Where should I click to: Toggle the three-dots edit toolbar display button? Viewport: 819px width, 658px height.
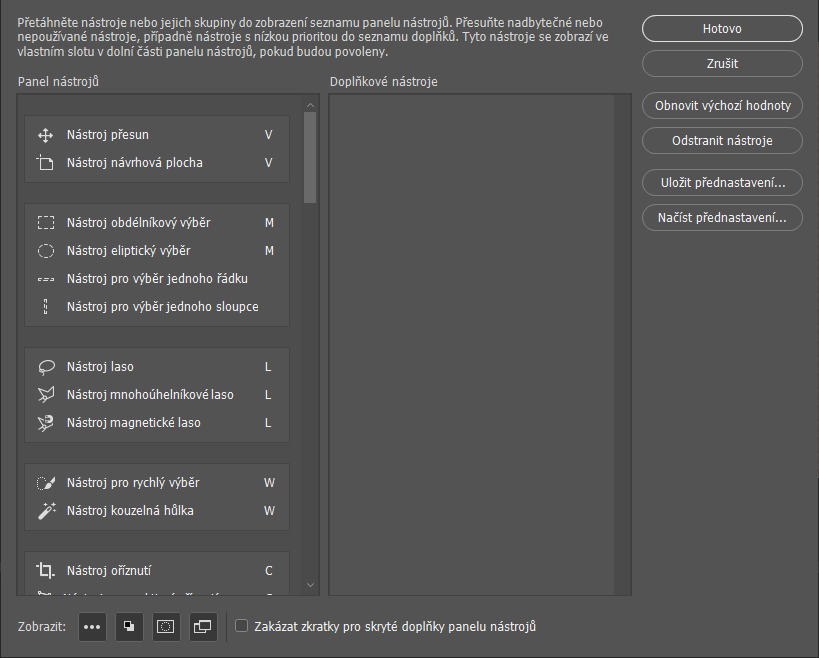pyautogui.click(x=92, y=627)
